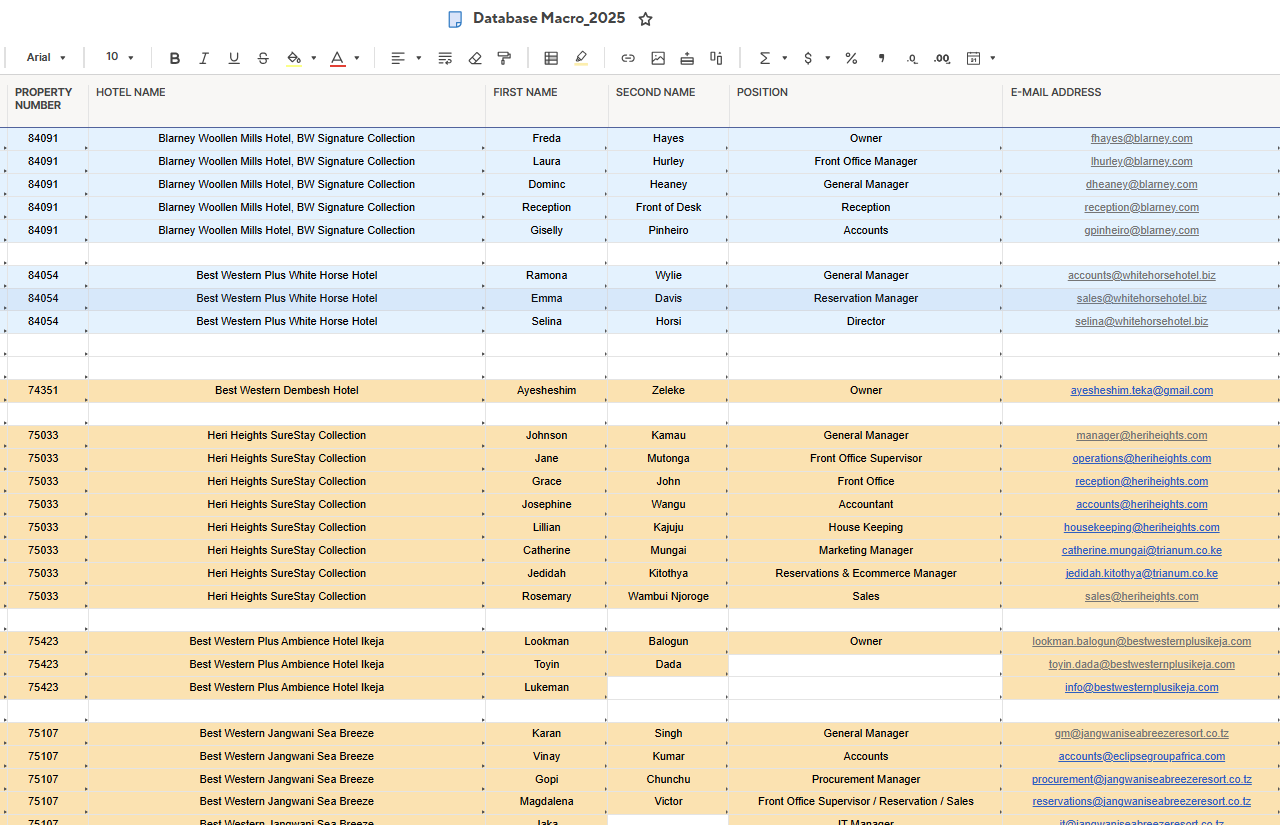The width and height of the screenshot is (1280, 825).
Task: Click the insert link icon
Action: [x=628, y=58]
